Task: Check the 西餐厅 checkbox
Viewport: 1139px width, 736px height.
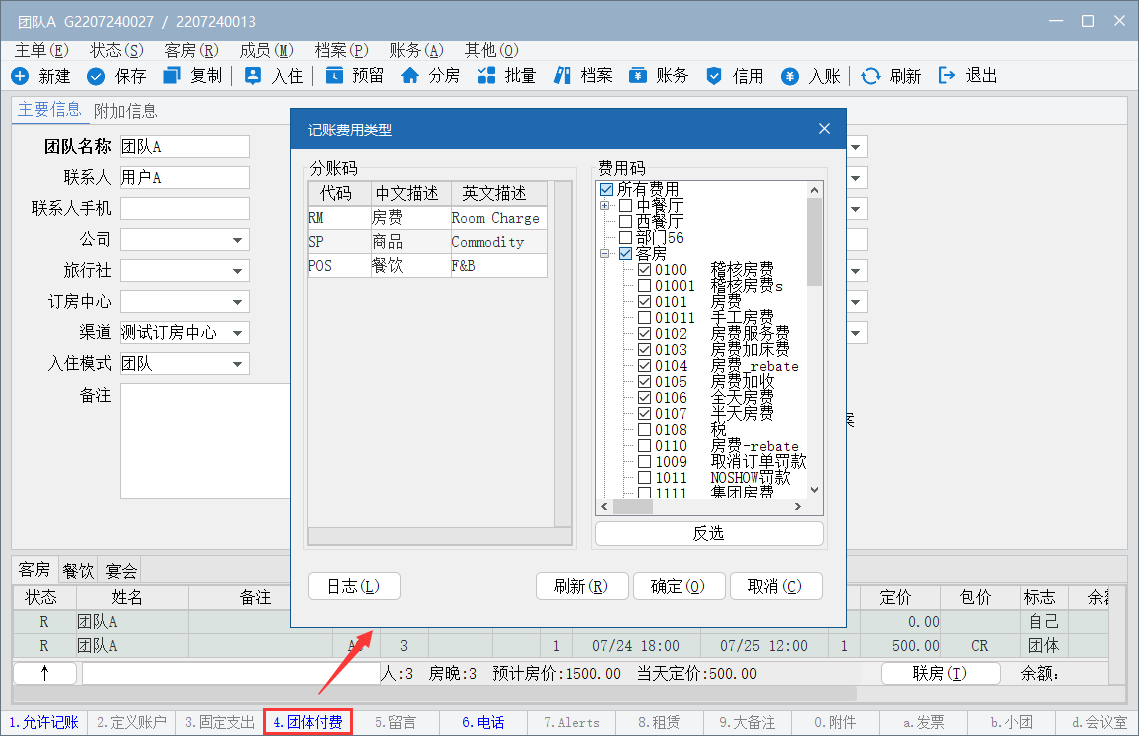Action: [625, 222]
